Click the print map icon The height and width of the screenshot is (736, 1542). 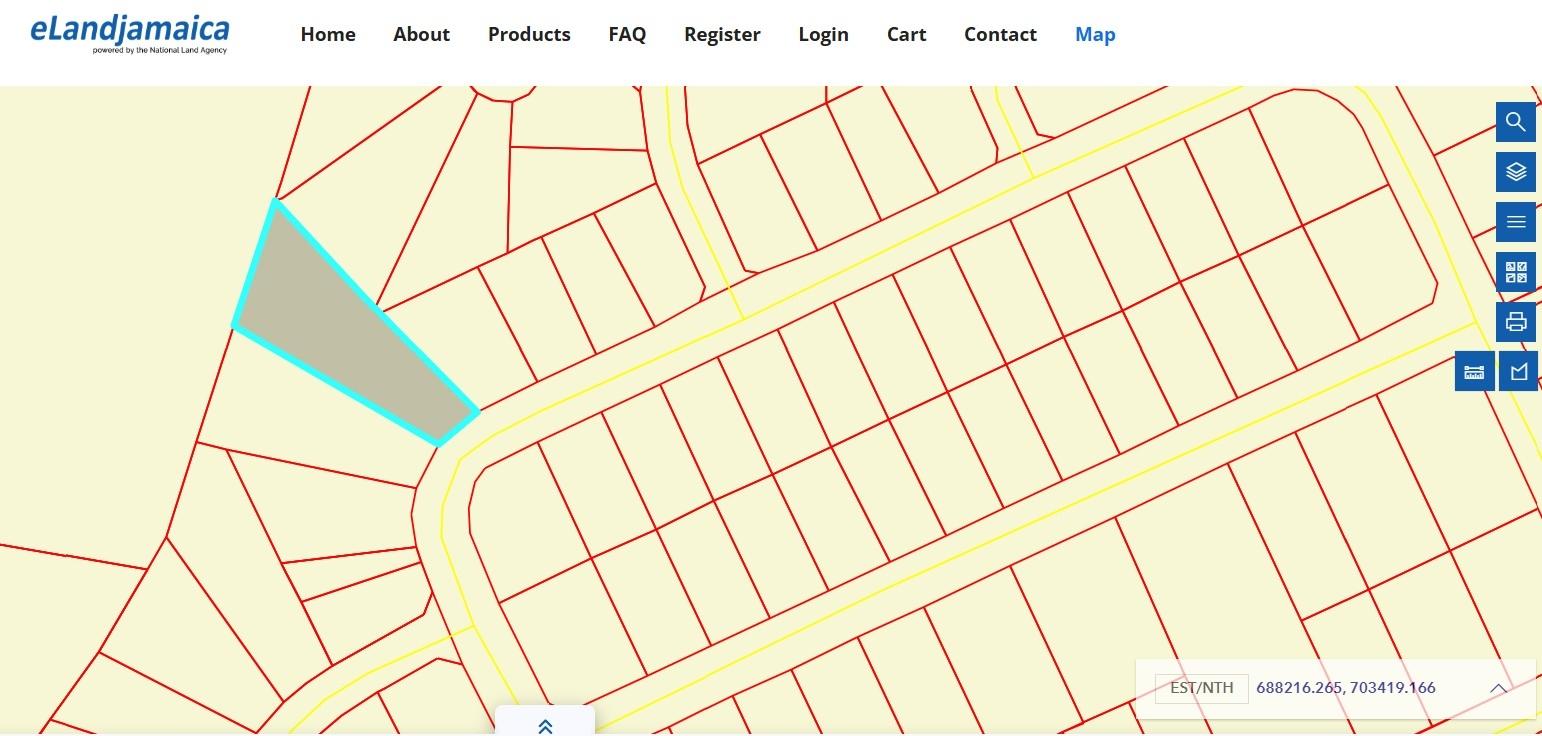(1515, 322)
